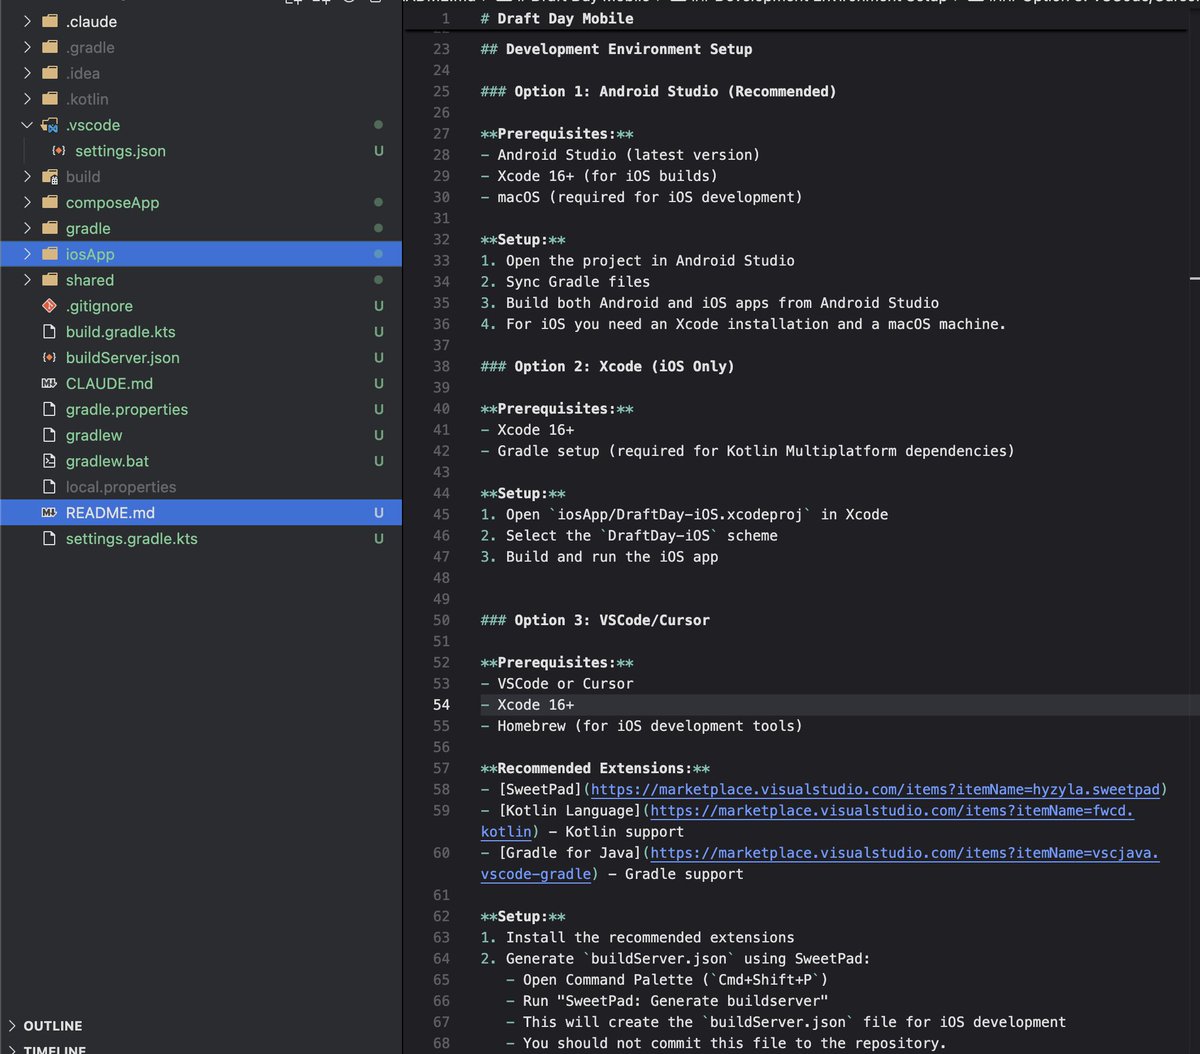Image resolution: width=1200 pixels, height=1054 pixels.
Task: Open settings.gradle.kts file
Action: pos(132,539)
